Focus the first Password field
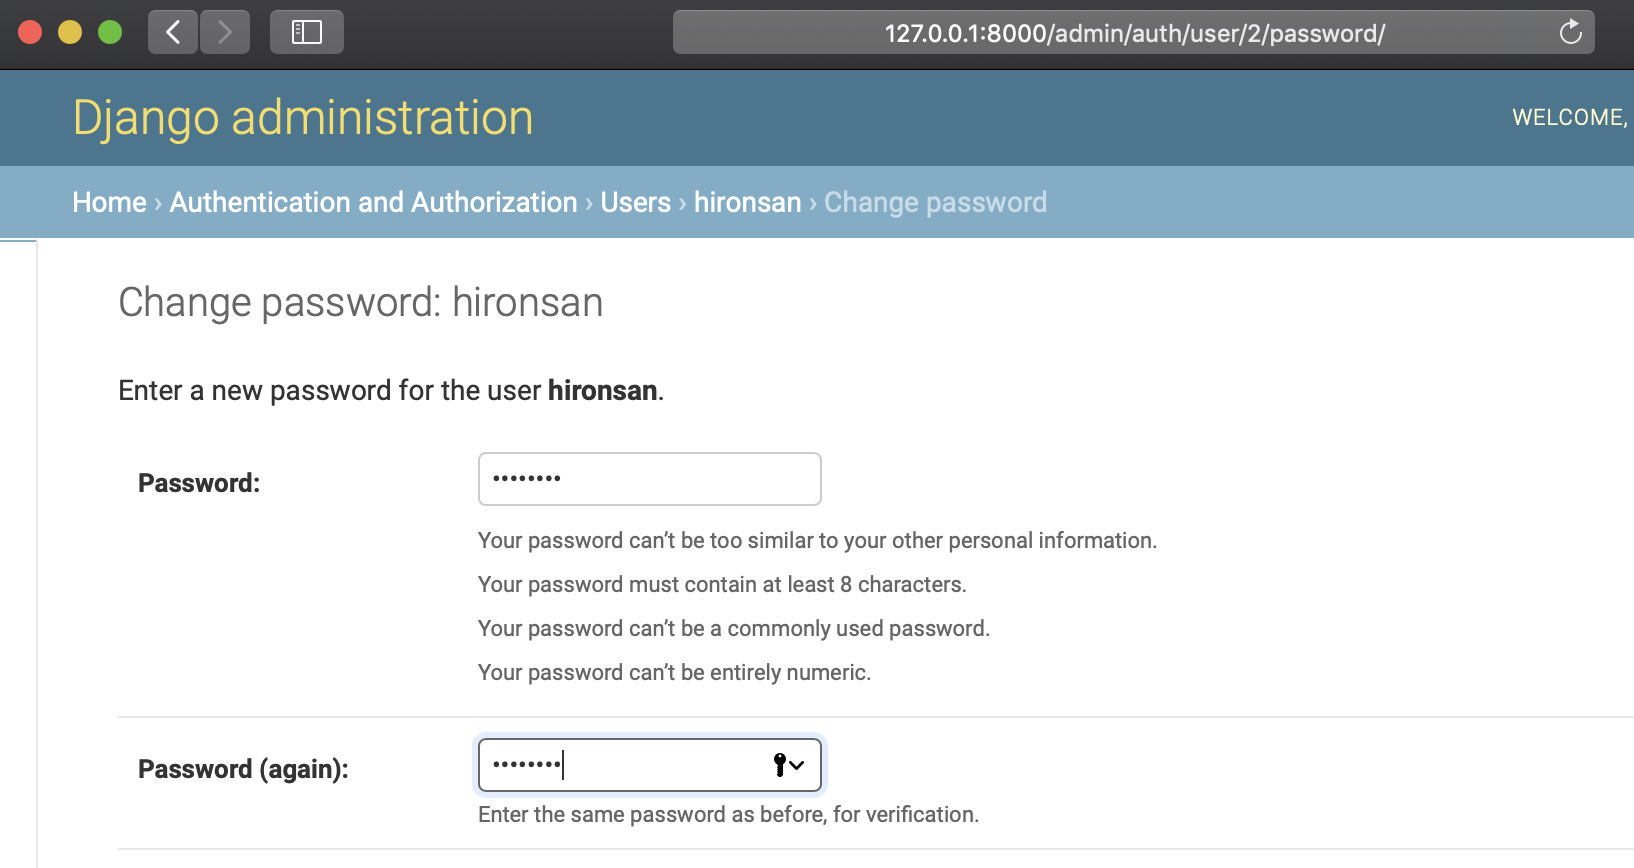 coord(649,479)
